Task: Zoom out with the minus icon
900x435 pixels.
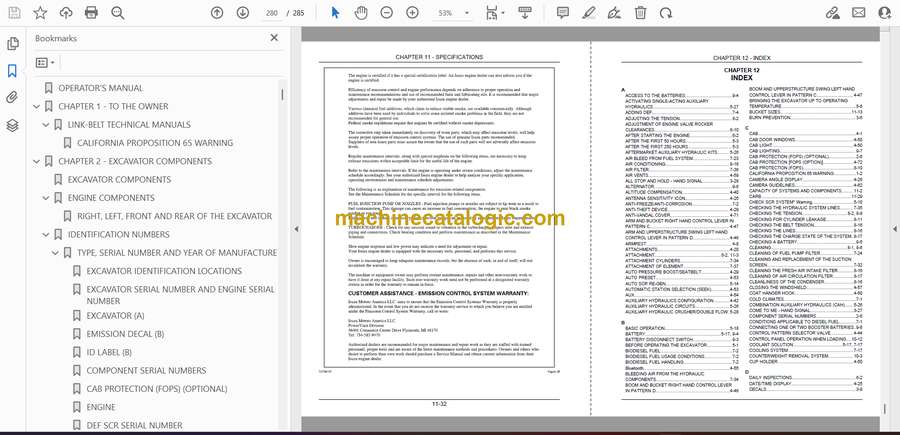Action: pos(387,13)
